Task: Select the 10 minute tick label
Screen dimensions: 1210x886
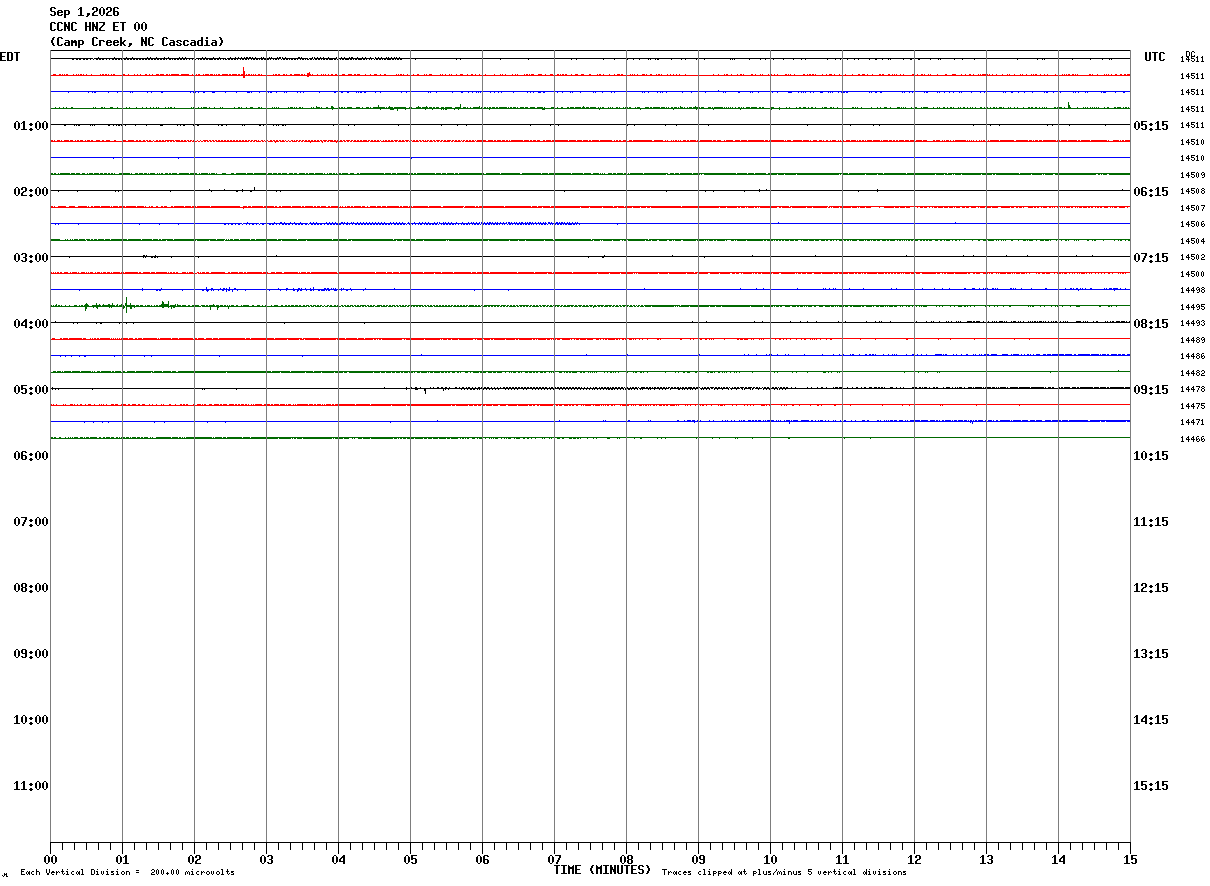Action: [x=770, y=860]
